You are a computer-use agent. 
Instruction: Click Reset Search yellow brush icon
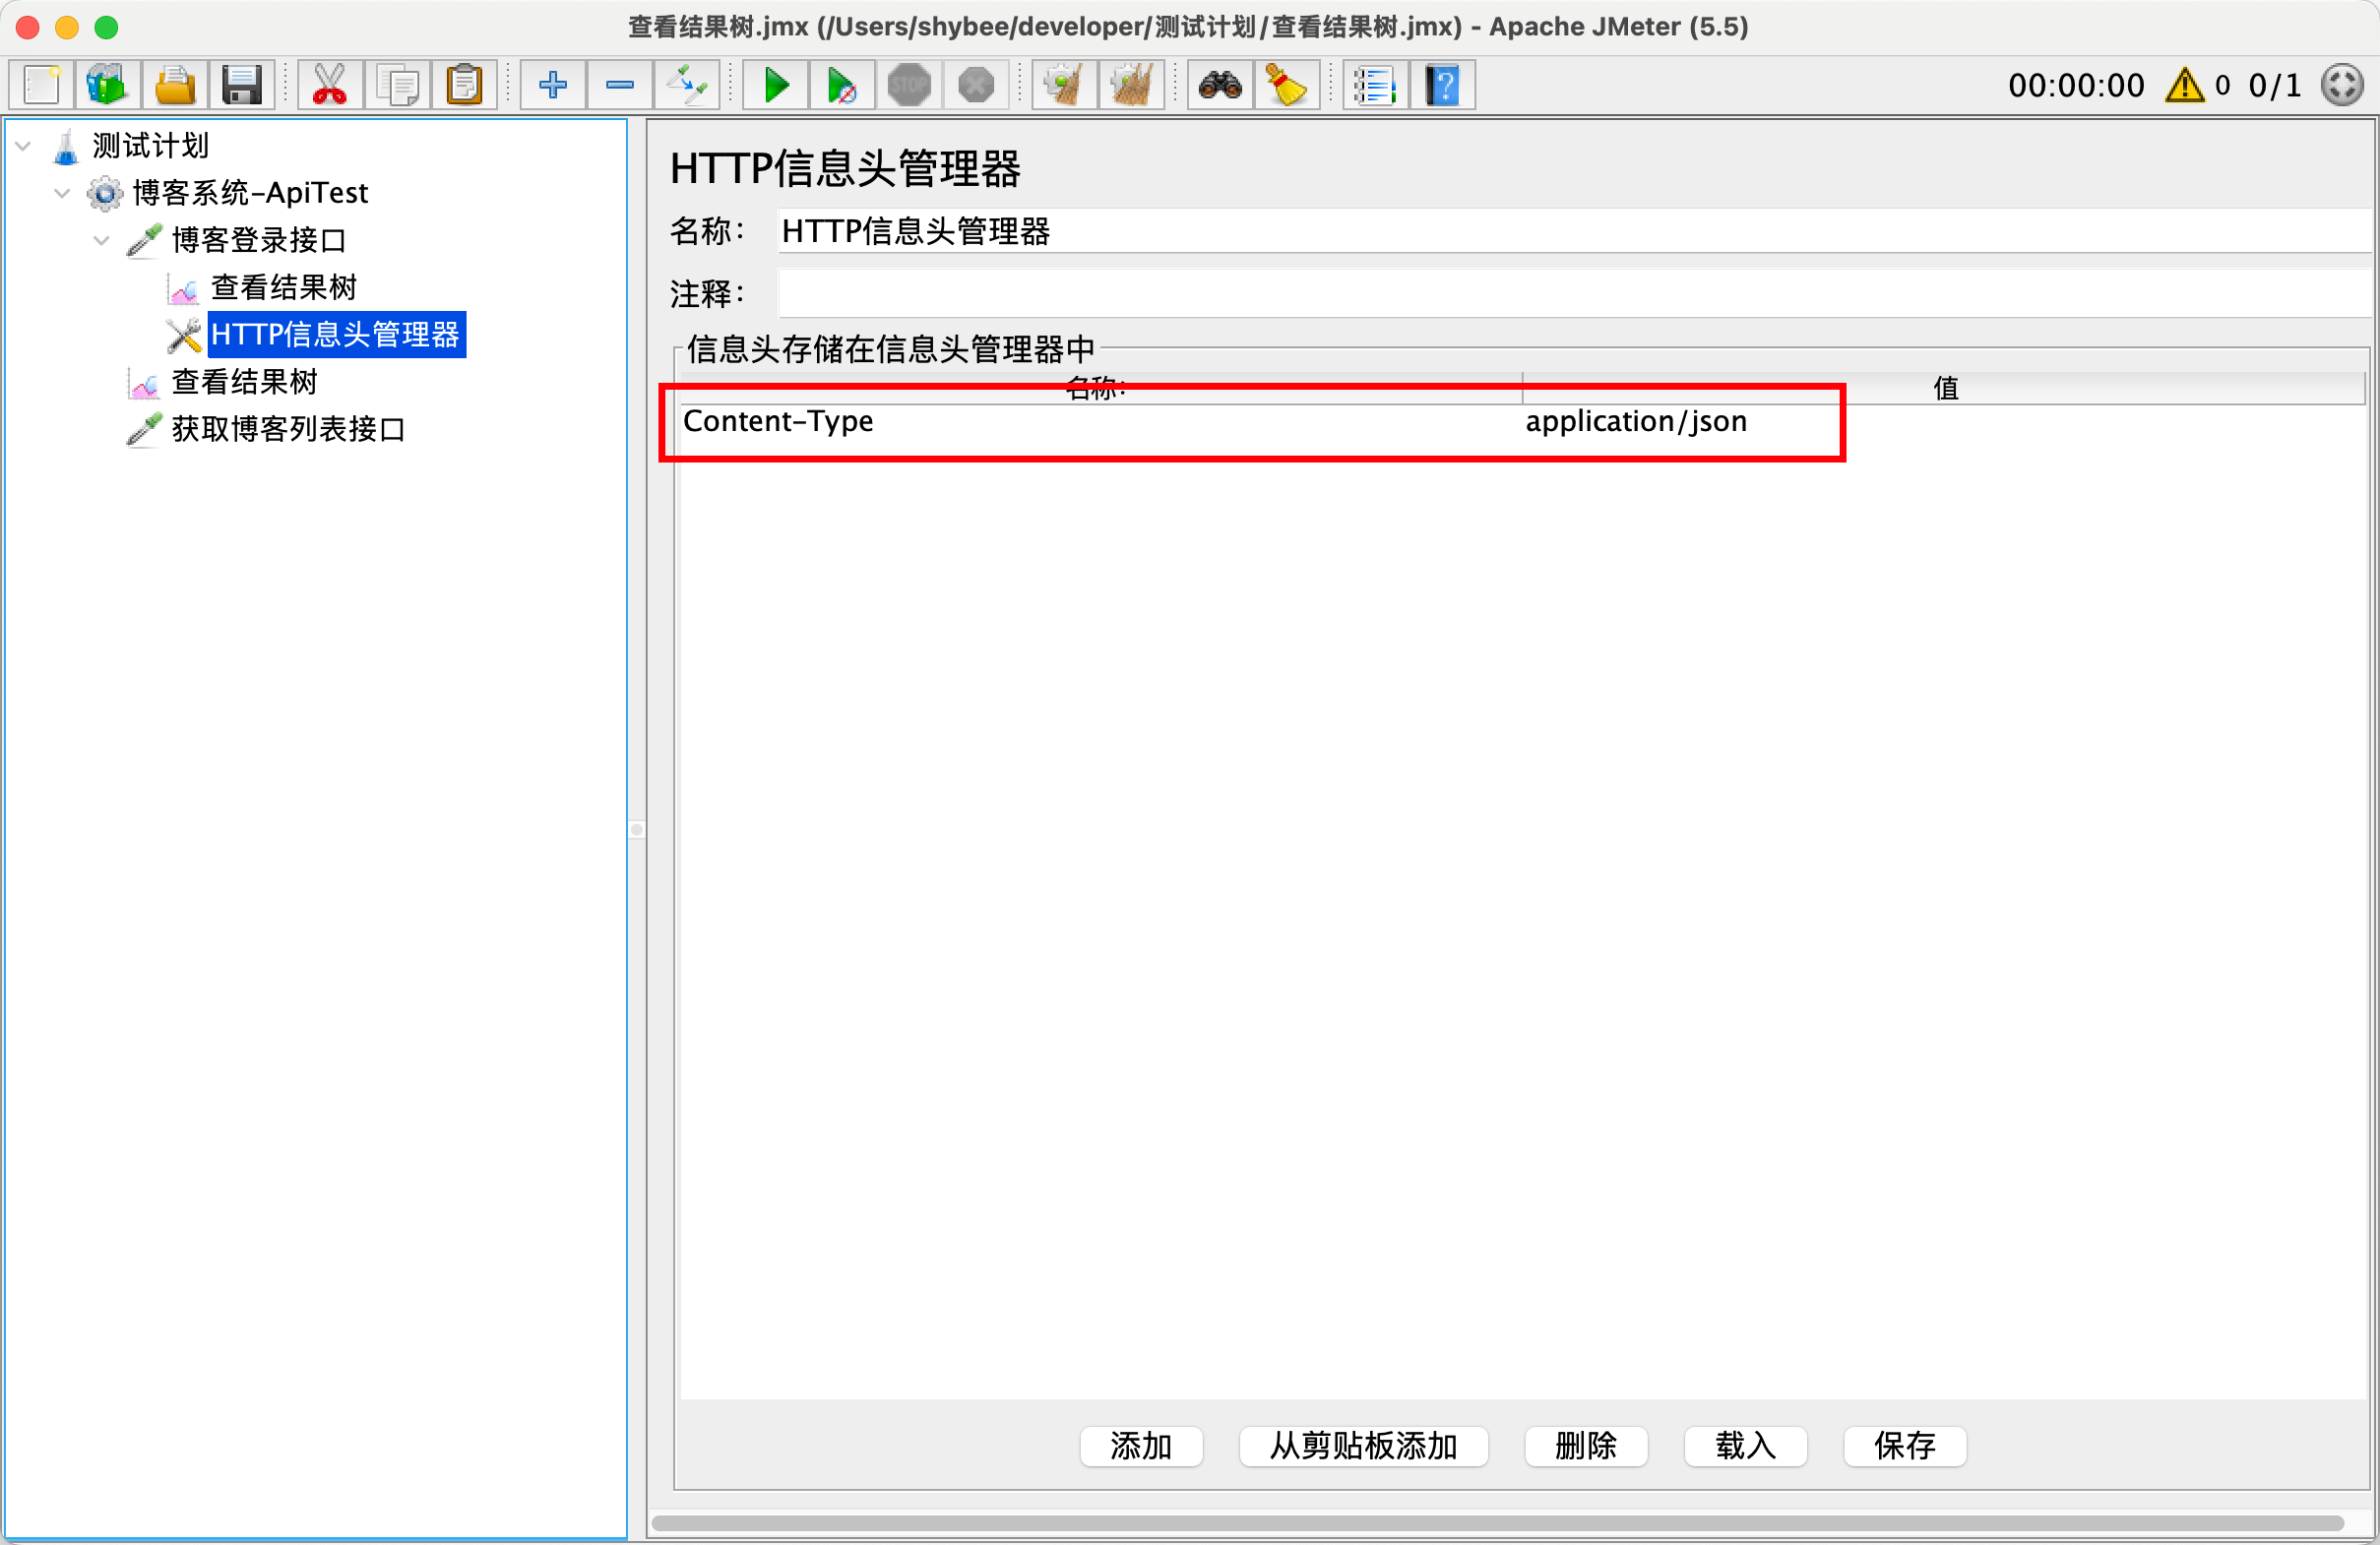click(x=1287, y=85)
